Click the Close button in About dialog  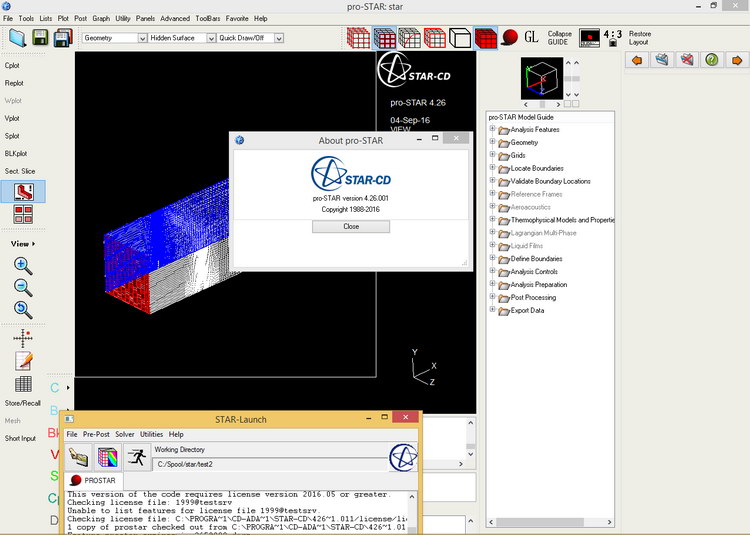point(351,226)
